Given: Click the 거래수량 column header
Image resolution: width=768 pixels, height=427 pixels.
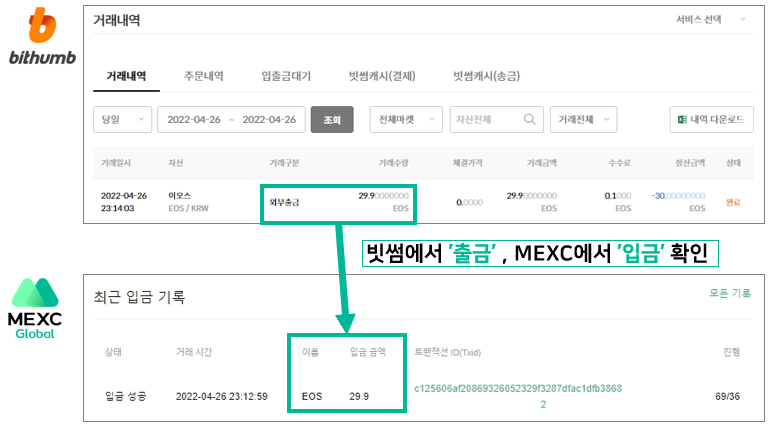Looking at the screenshot, I should click(393, 163).
